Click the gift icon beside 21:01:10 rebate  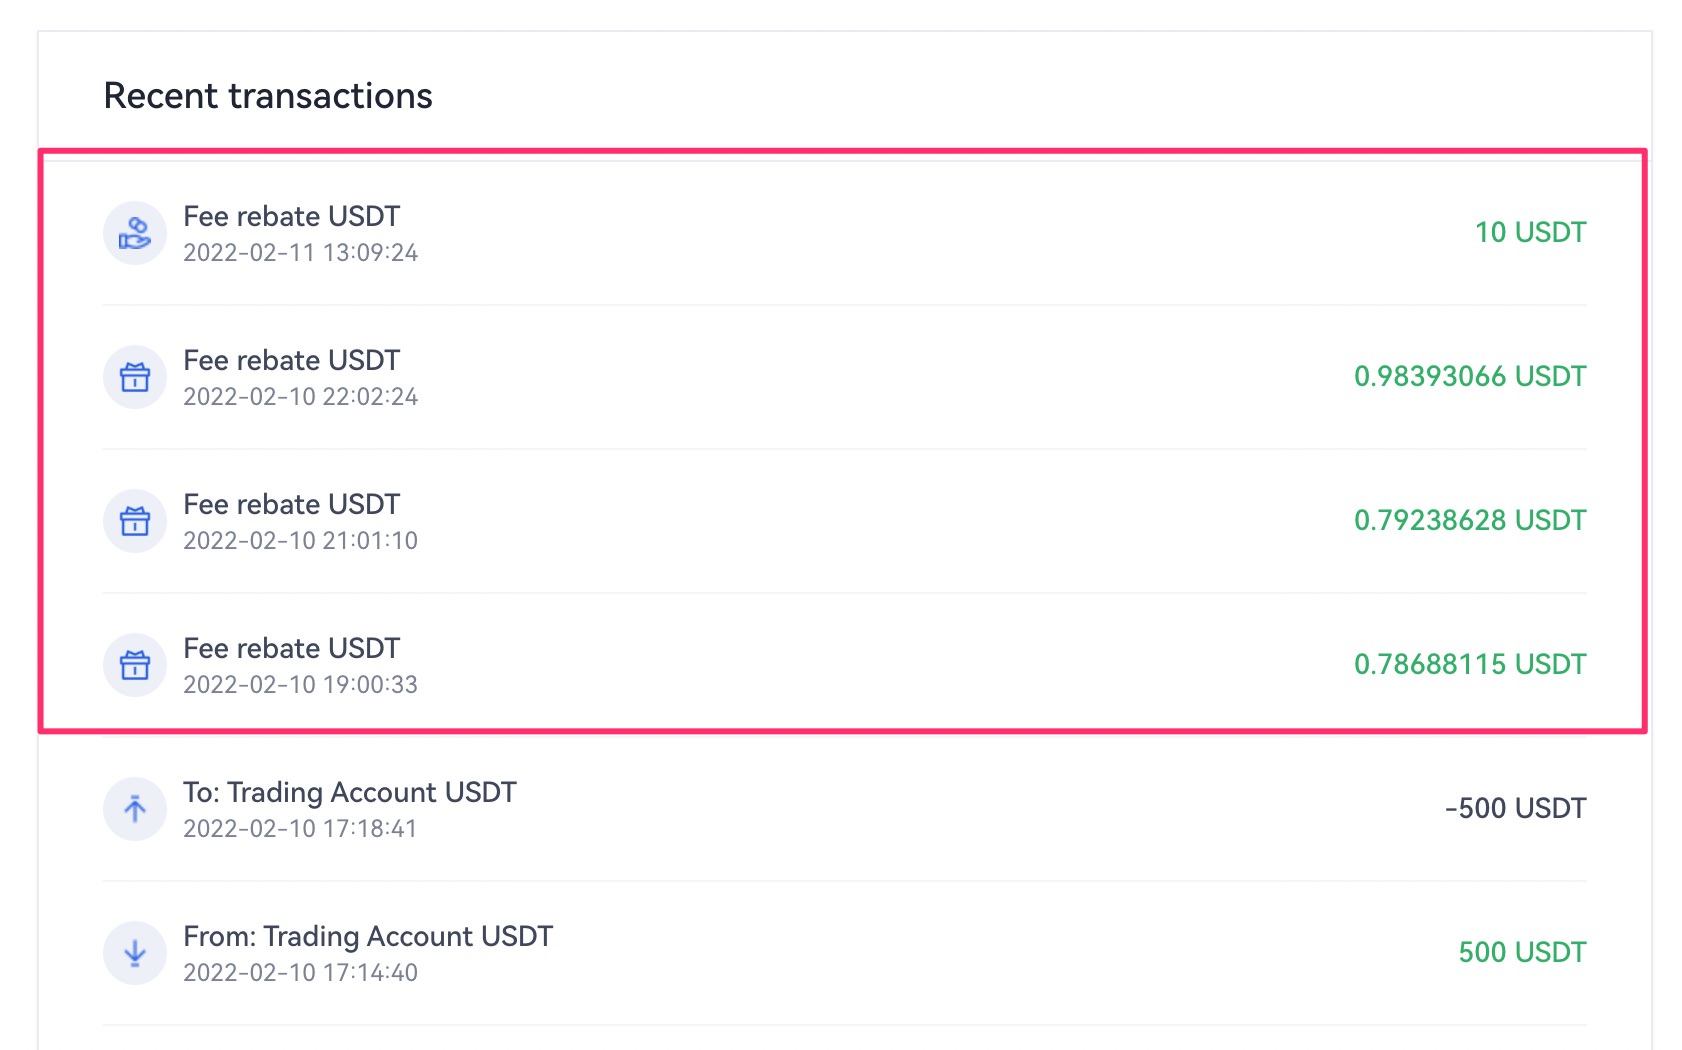coord(135,521)
